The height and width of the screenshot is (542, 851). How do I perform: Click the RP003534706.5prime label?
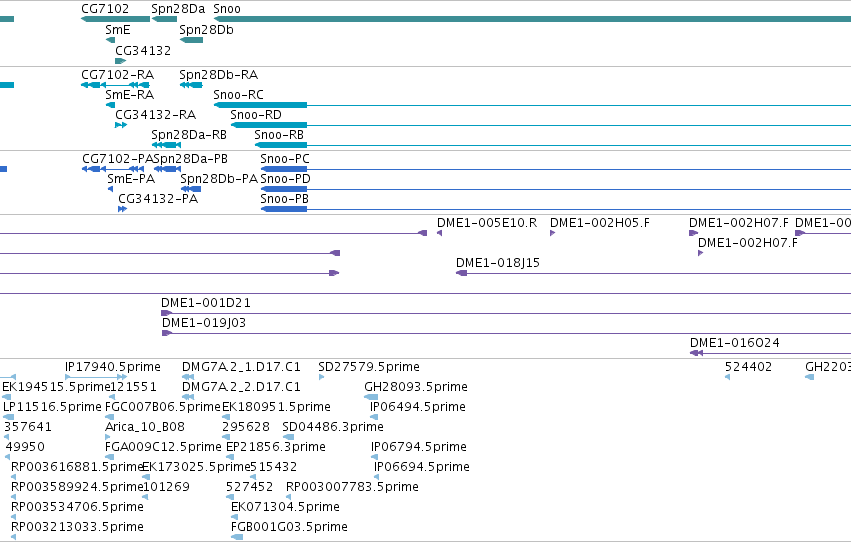[77, 508]
